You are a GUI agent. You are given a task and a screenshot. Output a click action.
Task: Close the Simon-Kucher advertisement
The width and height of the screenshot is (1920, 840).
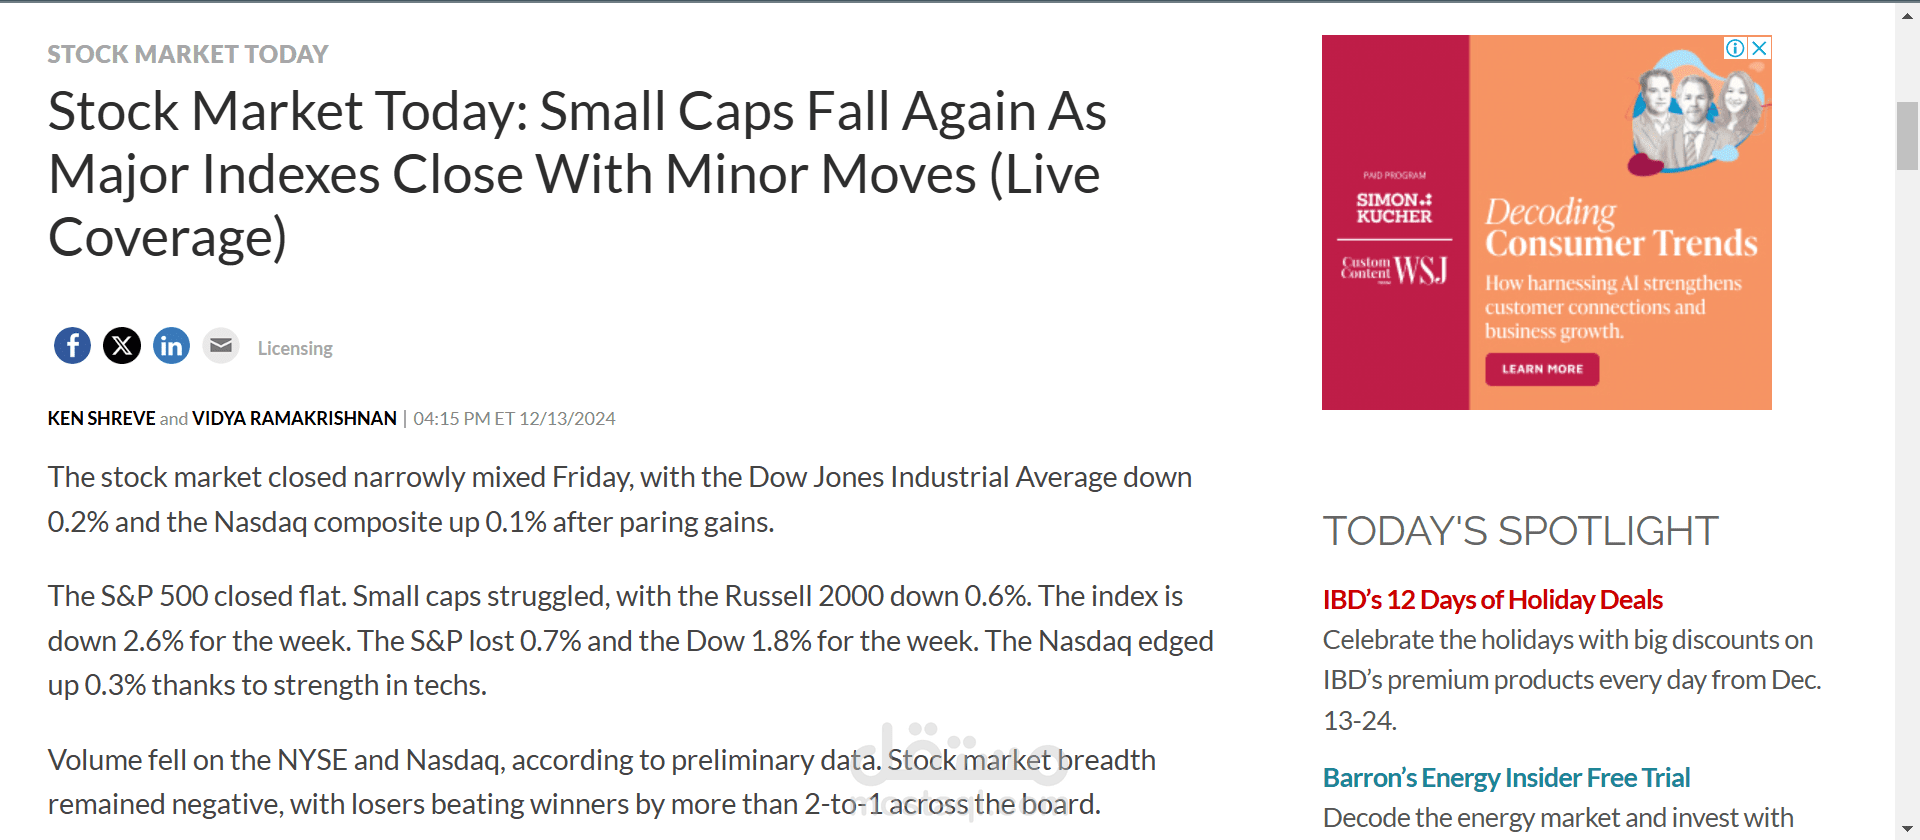coord(1759,48)
